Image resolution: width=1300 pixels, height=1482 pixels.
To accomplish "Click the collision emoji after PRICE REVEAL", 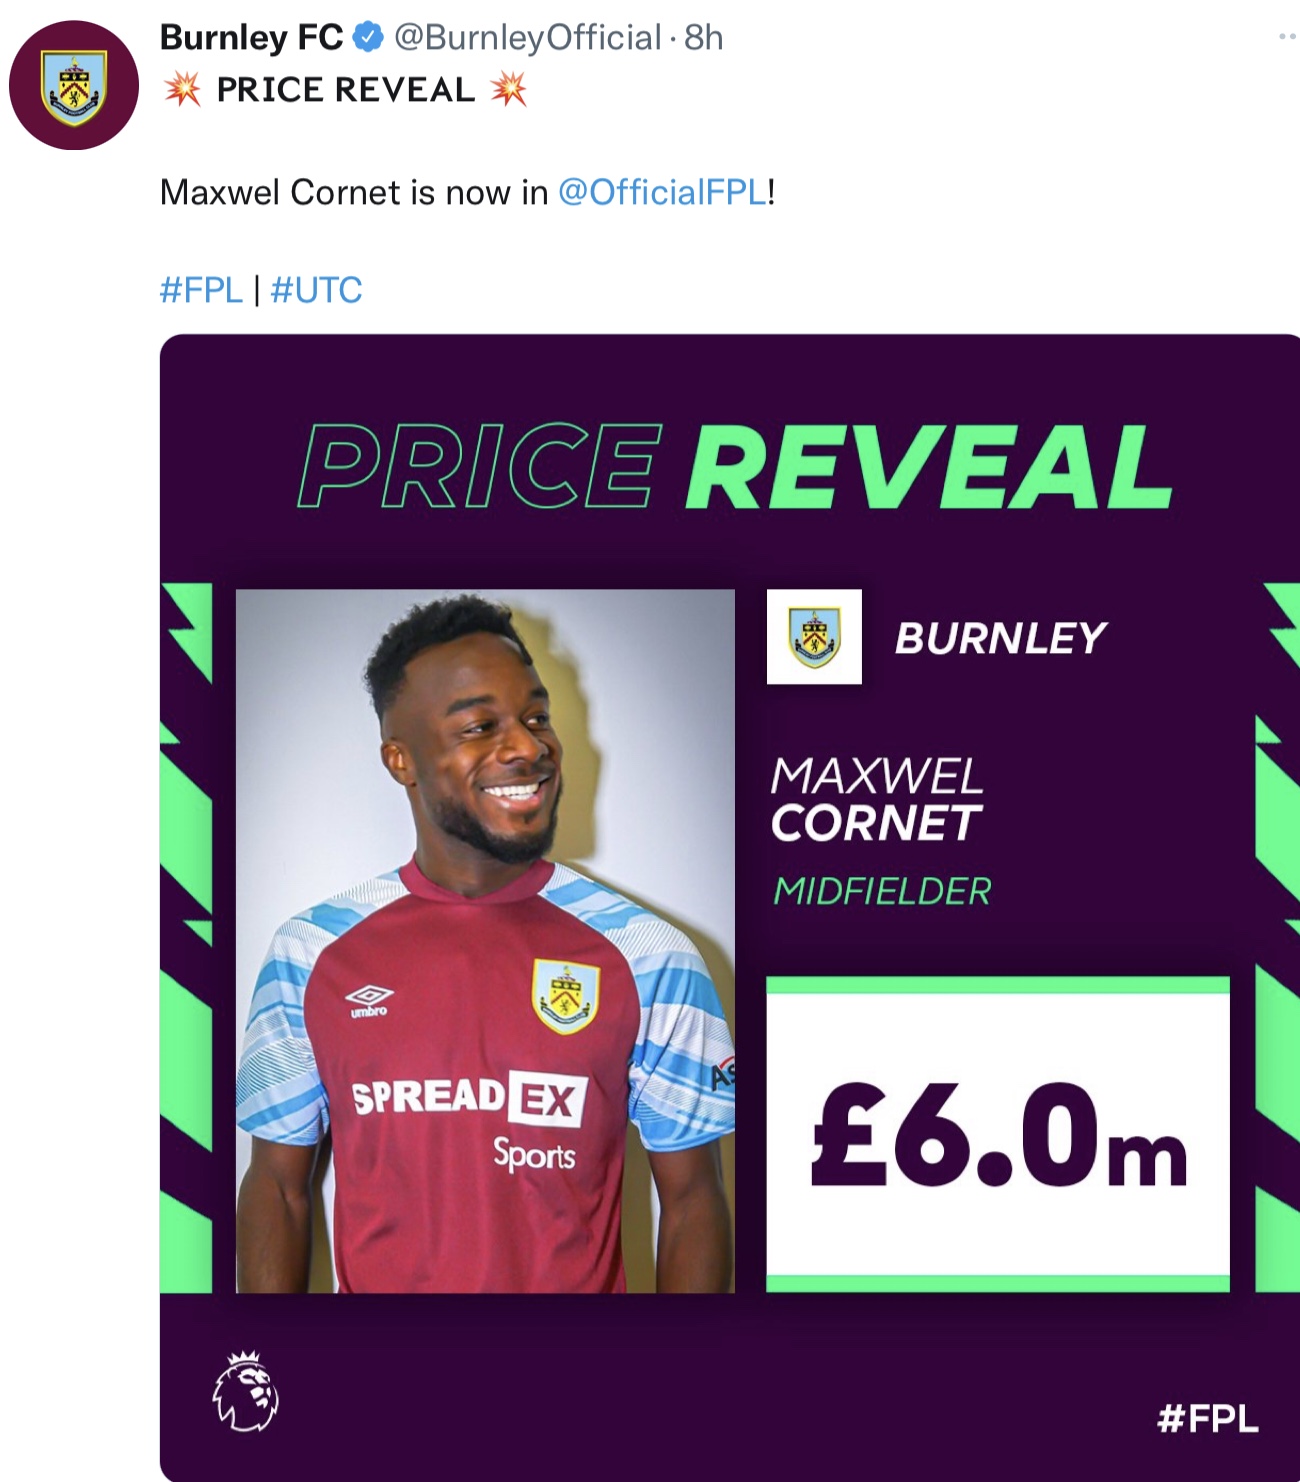I will [x=509, y=89].
